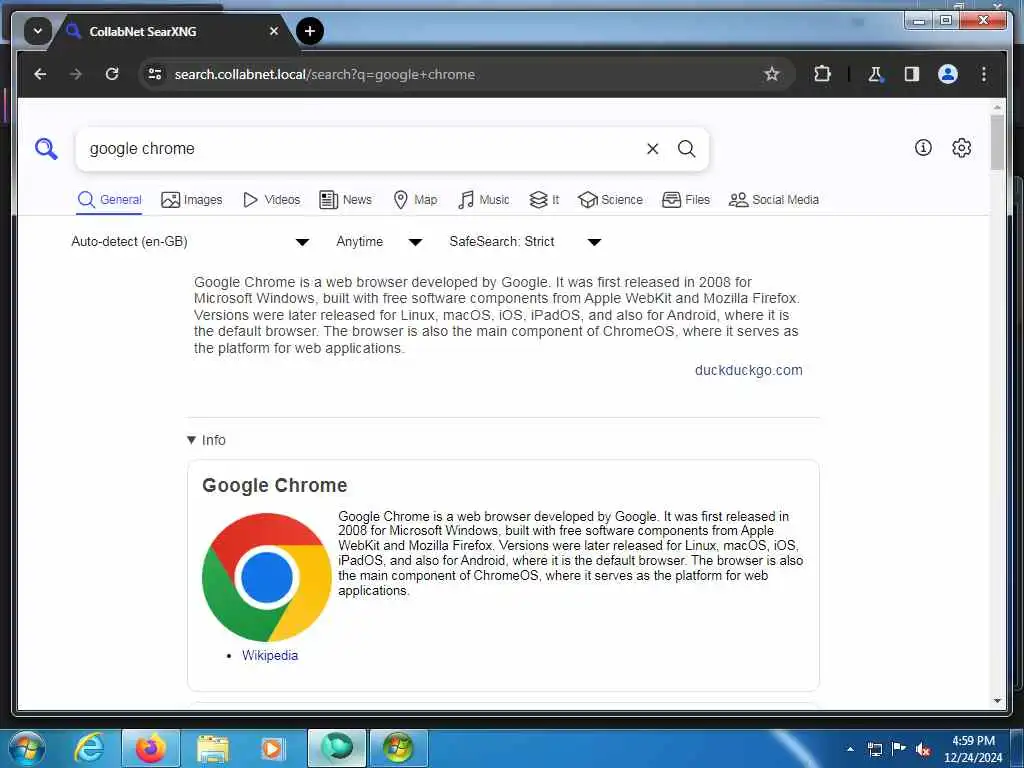Switch to the Map category
This screenshot has width=1024, height=768.
pos(415,200)
